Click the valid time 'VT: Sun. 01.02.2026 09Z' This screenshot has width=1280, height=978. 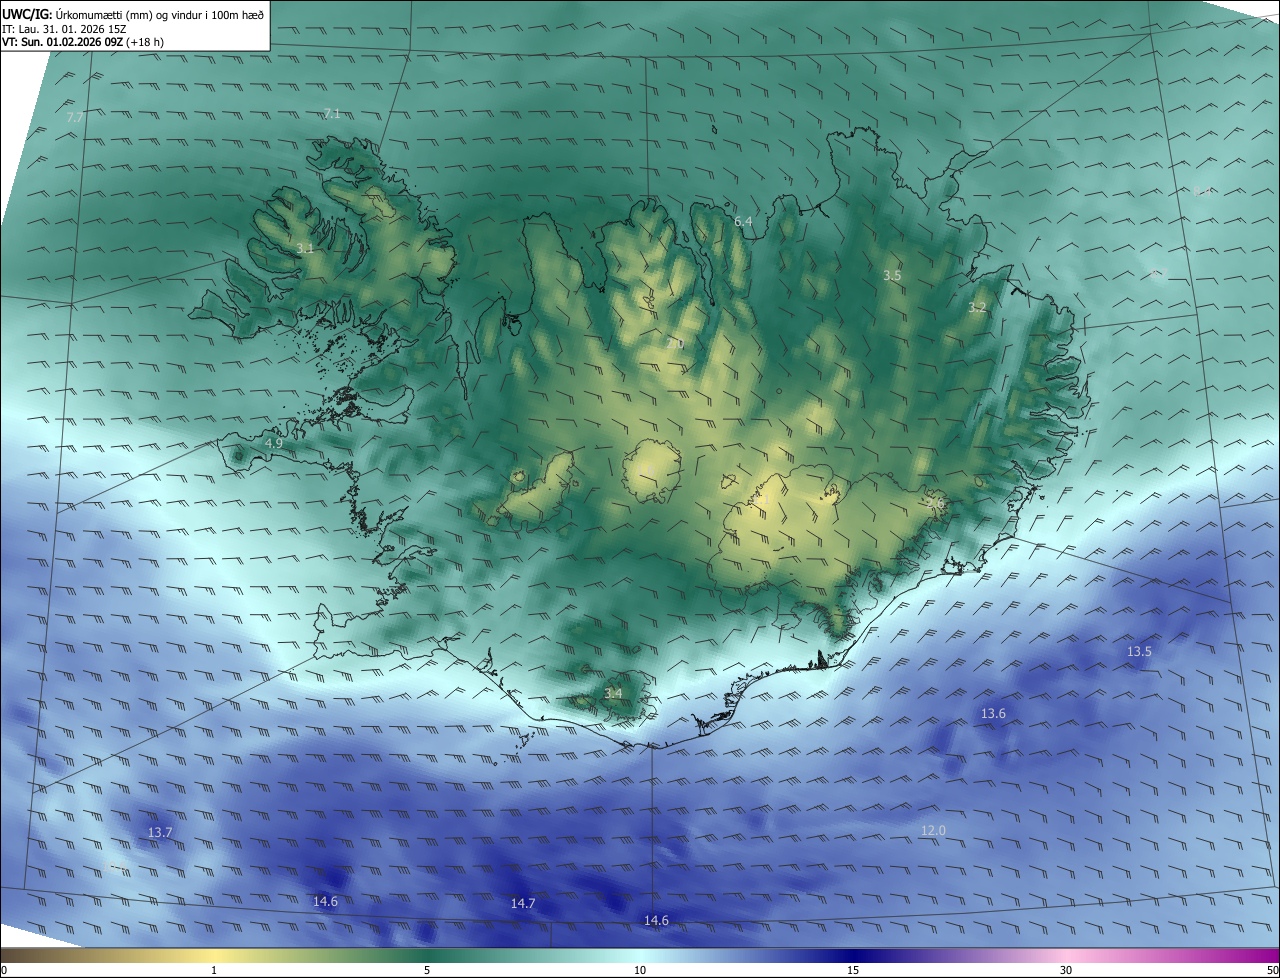click(x=62, y=42)
